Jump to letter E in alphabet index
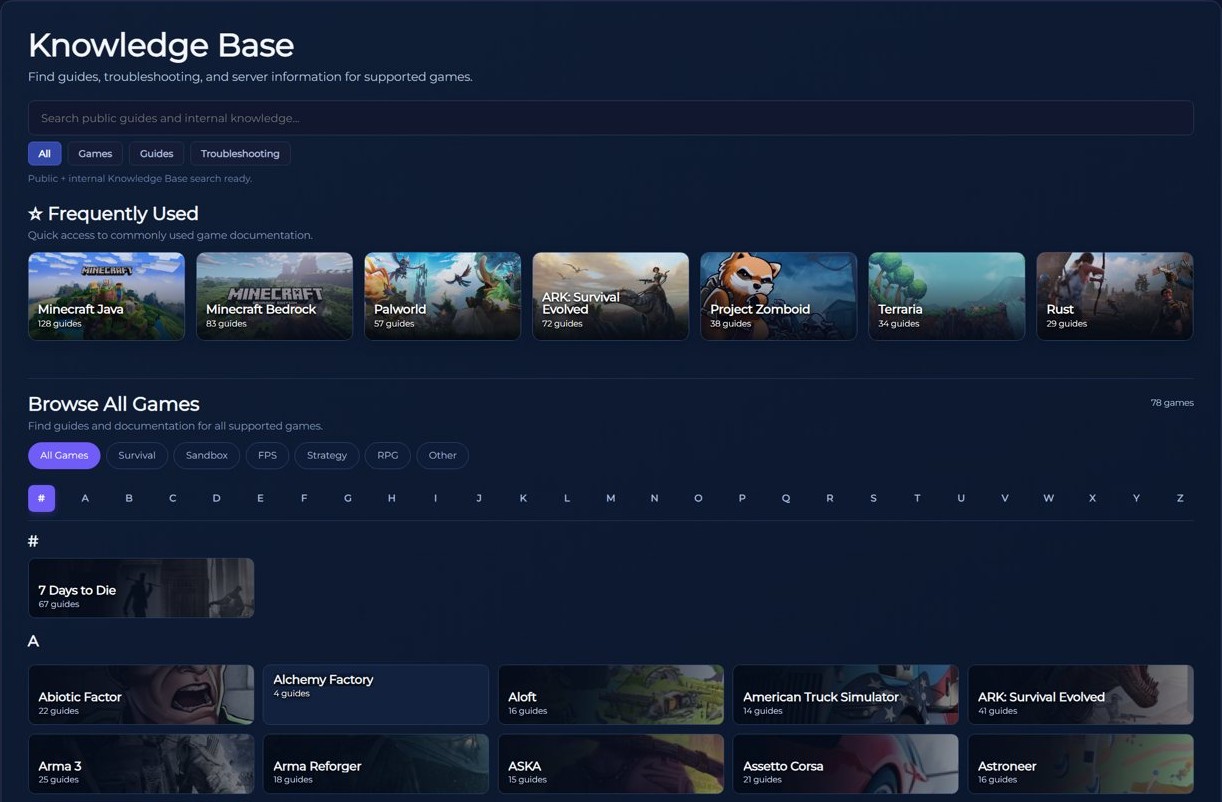The image size is (1222, 802). 260,498
